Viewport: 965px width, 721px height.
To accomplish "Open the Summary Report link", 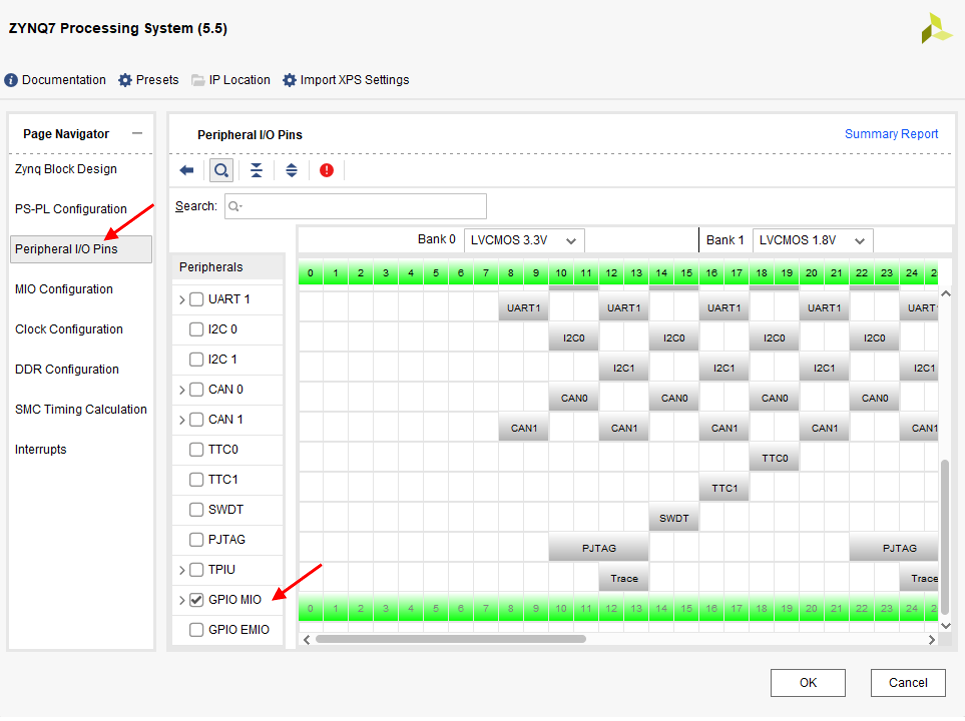I will 891,134.
